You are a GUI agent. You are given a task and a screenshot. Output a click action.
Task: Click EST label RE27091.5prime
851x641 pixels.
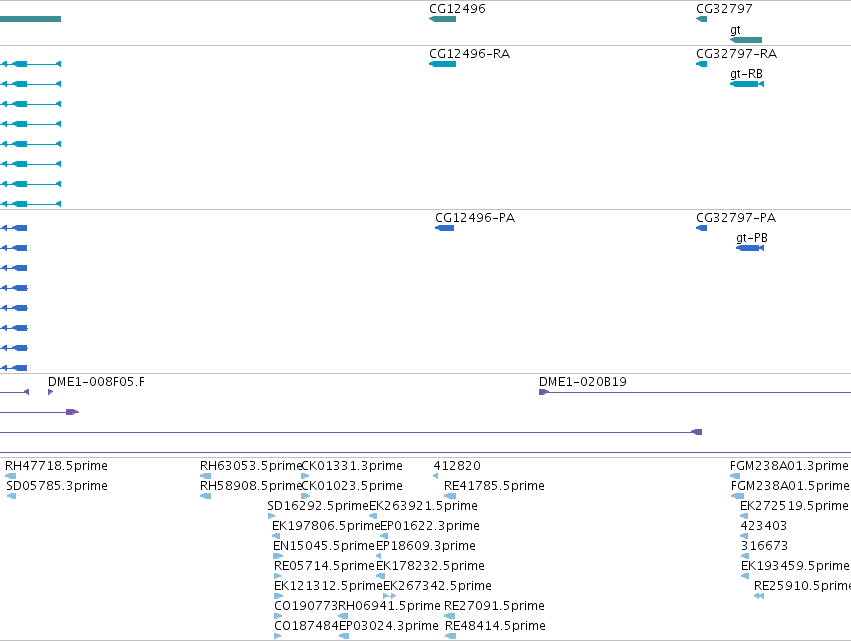(x=494, y=606)
